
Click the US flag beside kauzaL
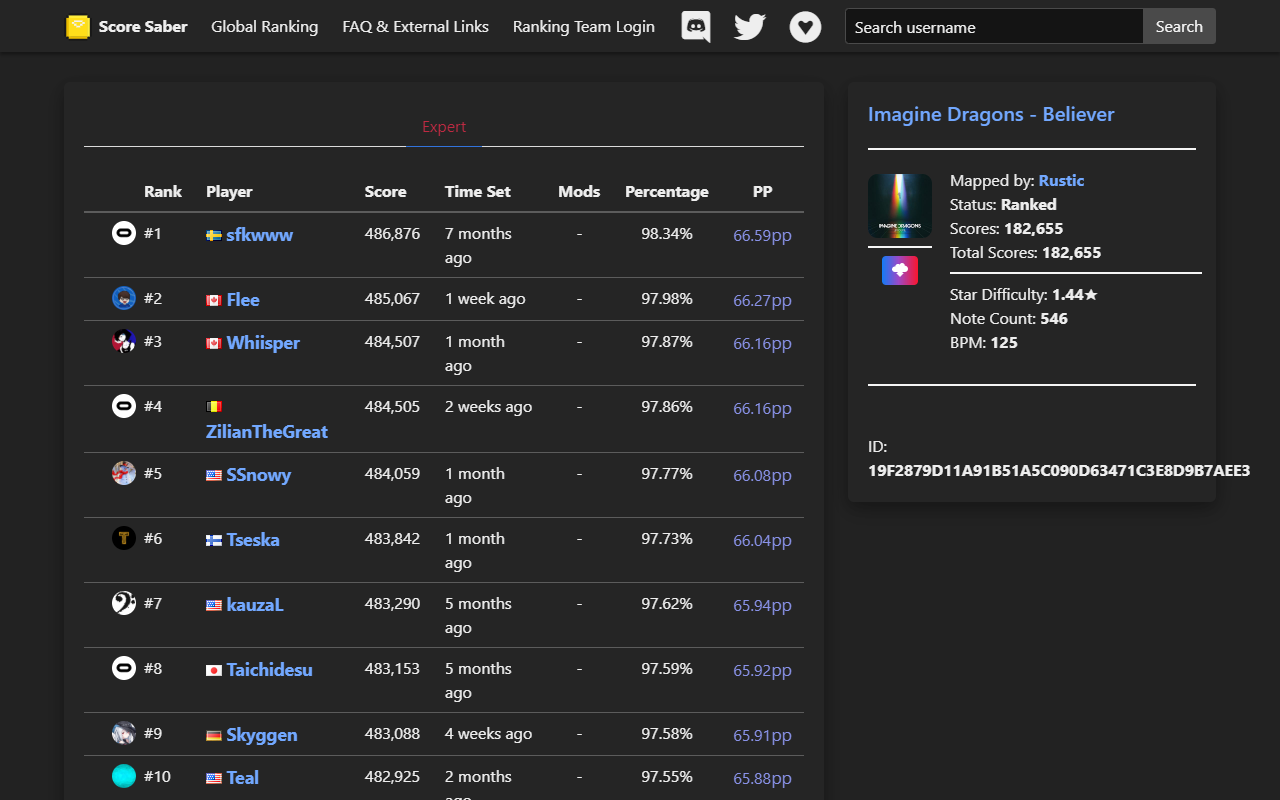pos(214,606)
